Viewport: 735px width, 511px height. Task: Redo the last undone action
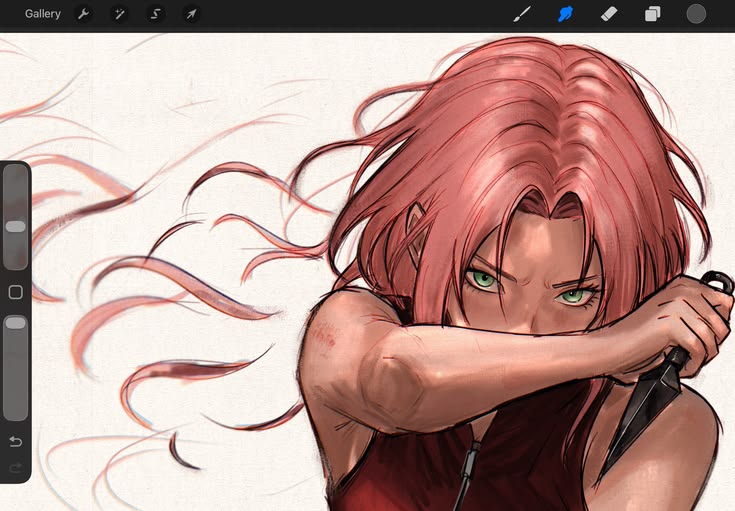pyautogui.click(x=15, y=467)
